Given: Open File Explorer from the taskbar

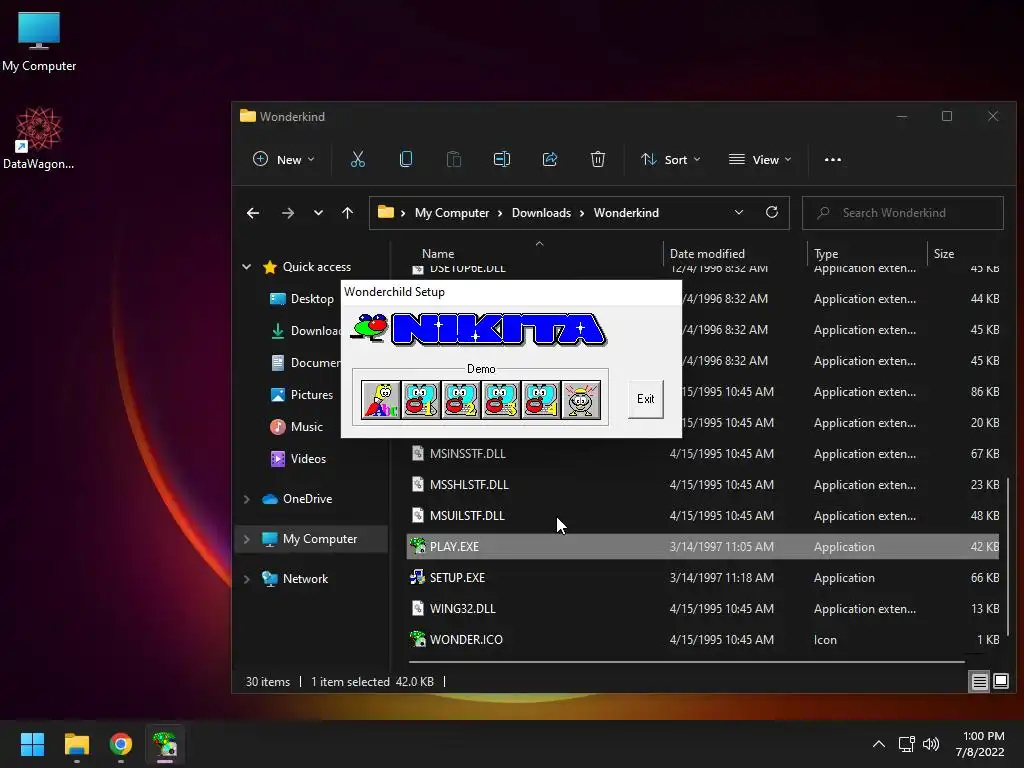Looking at the screenshot, I should (76, 744).
